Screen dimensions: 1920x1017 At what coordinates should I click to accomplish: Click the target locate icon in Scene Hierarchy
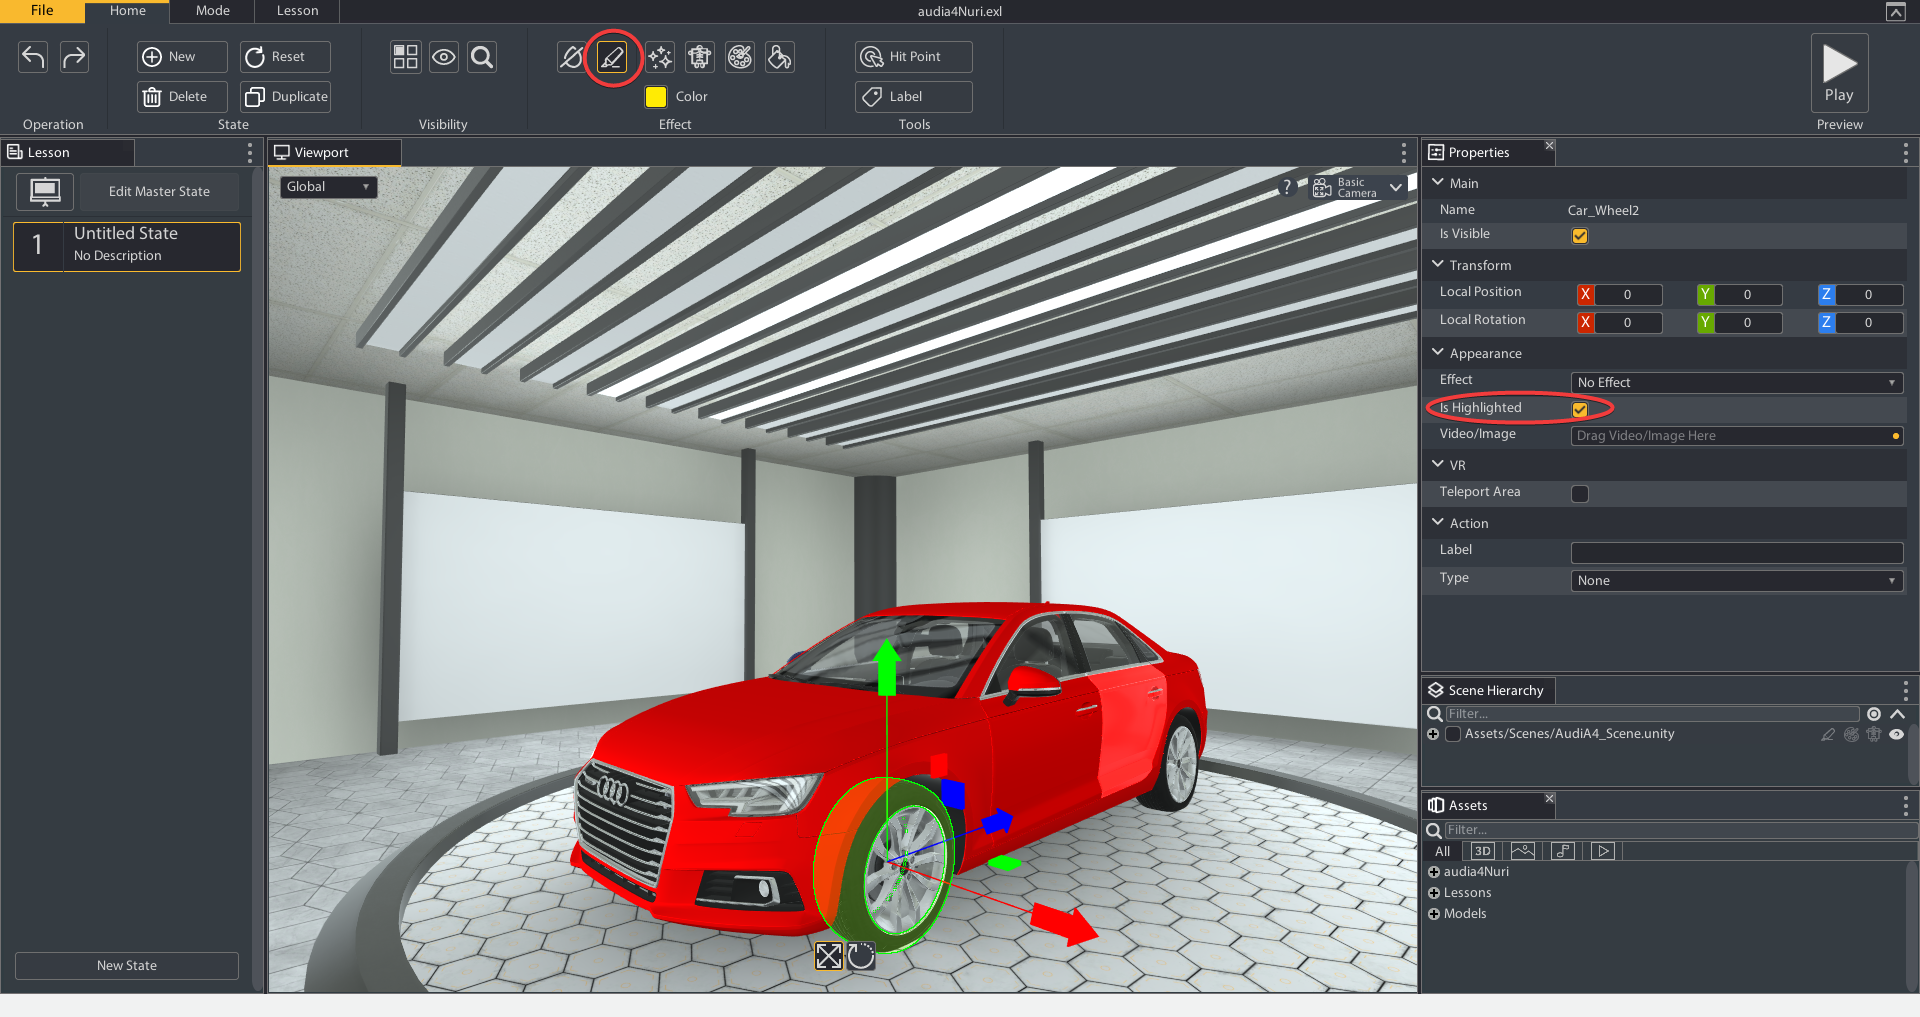click(1874, 714)
